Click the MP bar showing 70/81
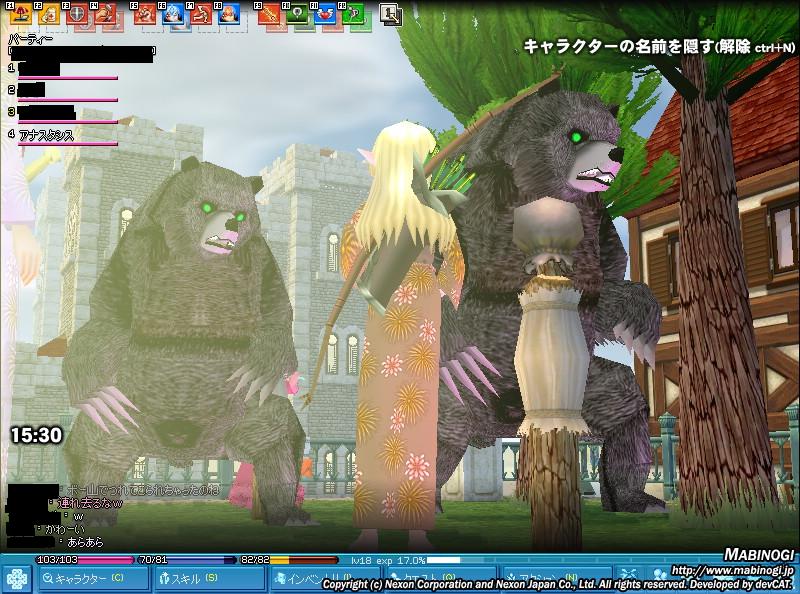The image size is (800, 594). click(x=187, y=560)
